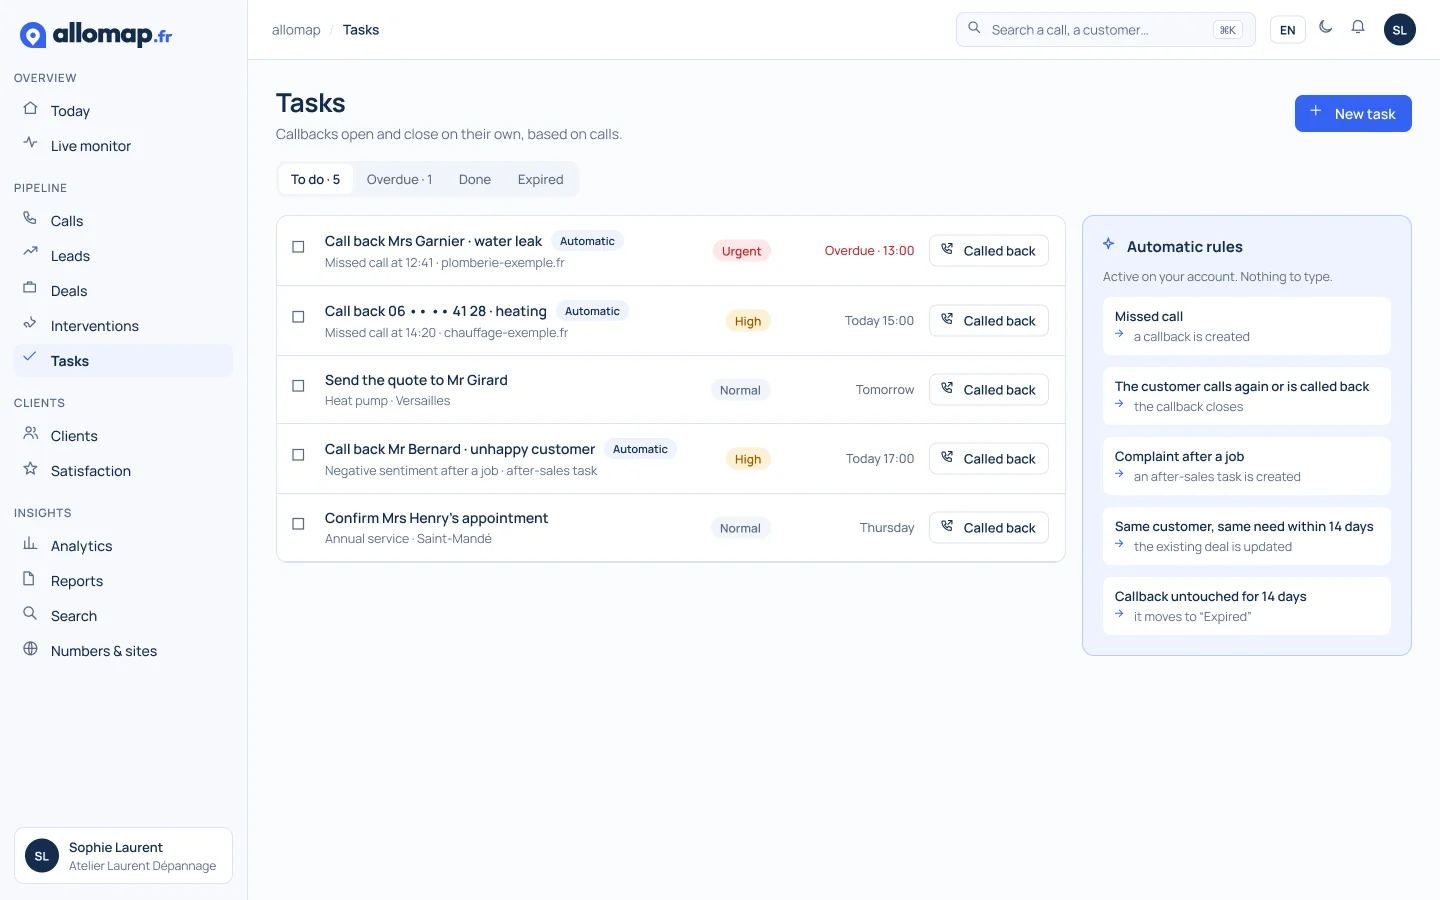Open Deals via its briefcase icon
This screenshot has width=1440, height=900.
(x=30, y=289)
